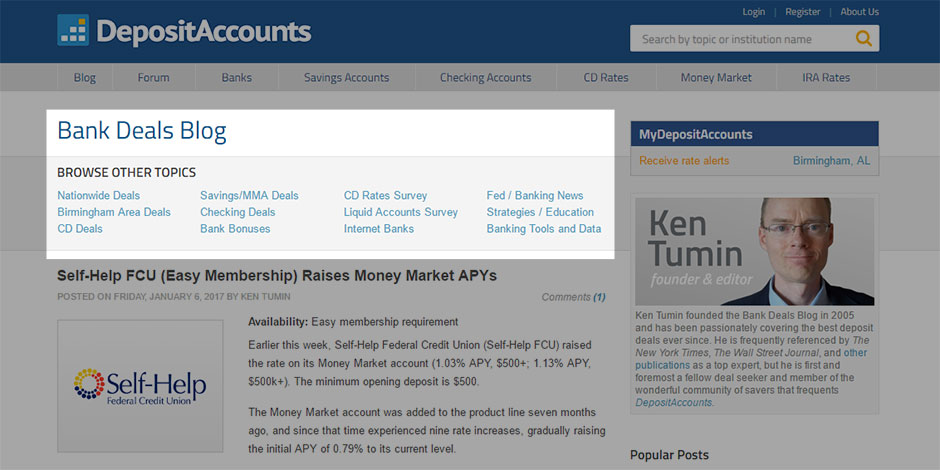Click the orange search magnifier icon
The width and height of the screenshot is (940, 470).
[863, 38]
